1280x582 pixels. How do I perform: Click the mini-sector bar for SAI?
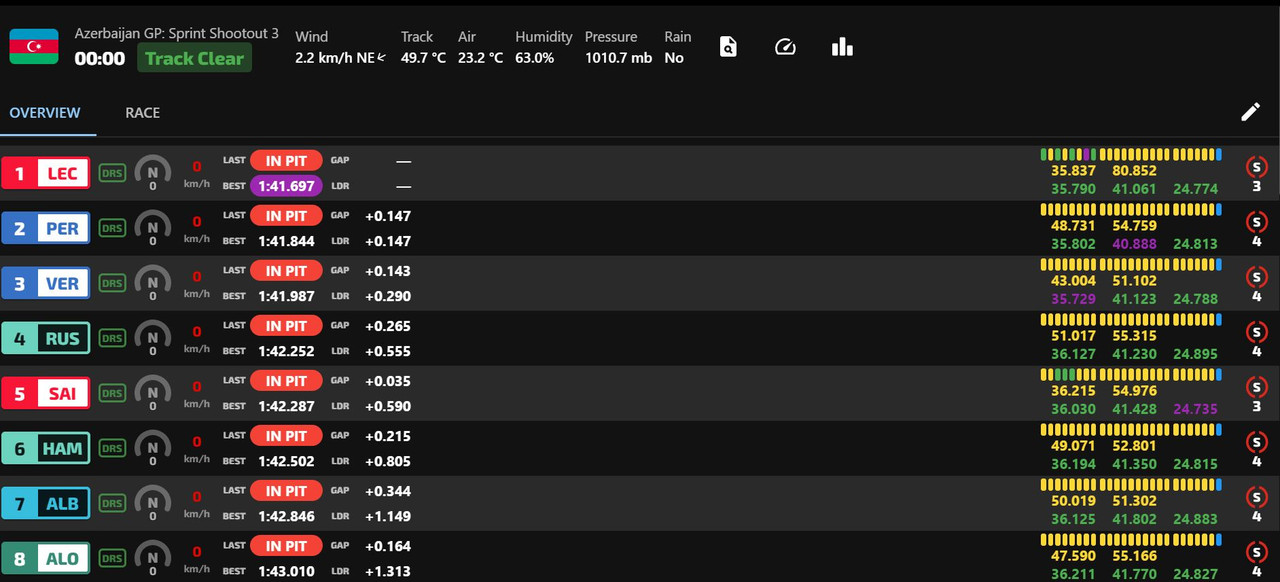tap(1131, 375)
